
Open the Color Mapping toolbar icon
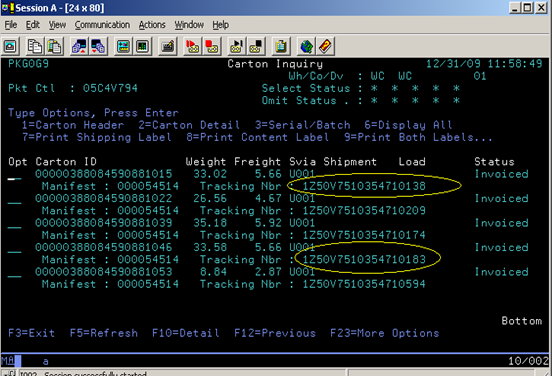143,46
